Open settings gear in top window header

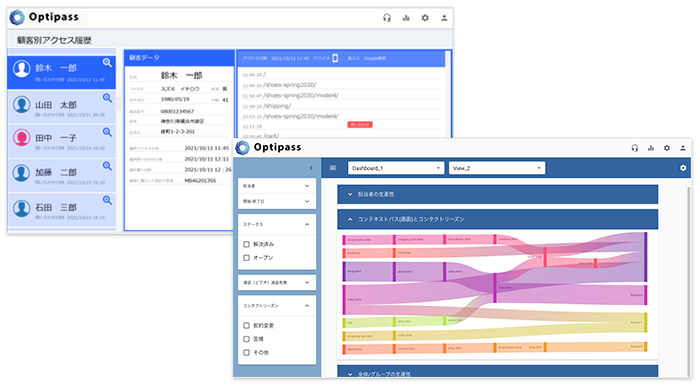[x=425, y=18]
